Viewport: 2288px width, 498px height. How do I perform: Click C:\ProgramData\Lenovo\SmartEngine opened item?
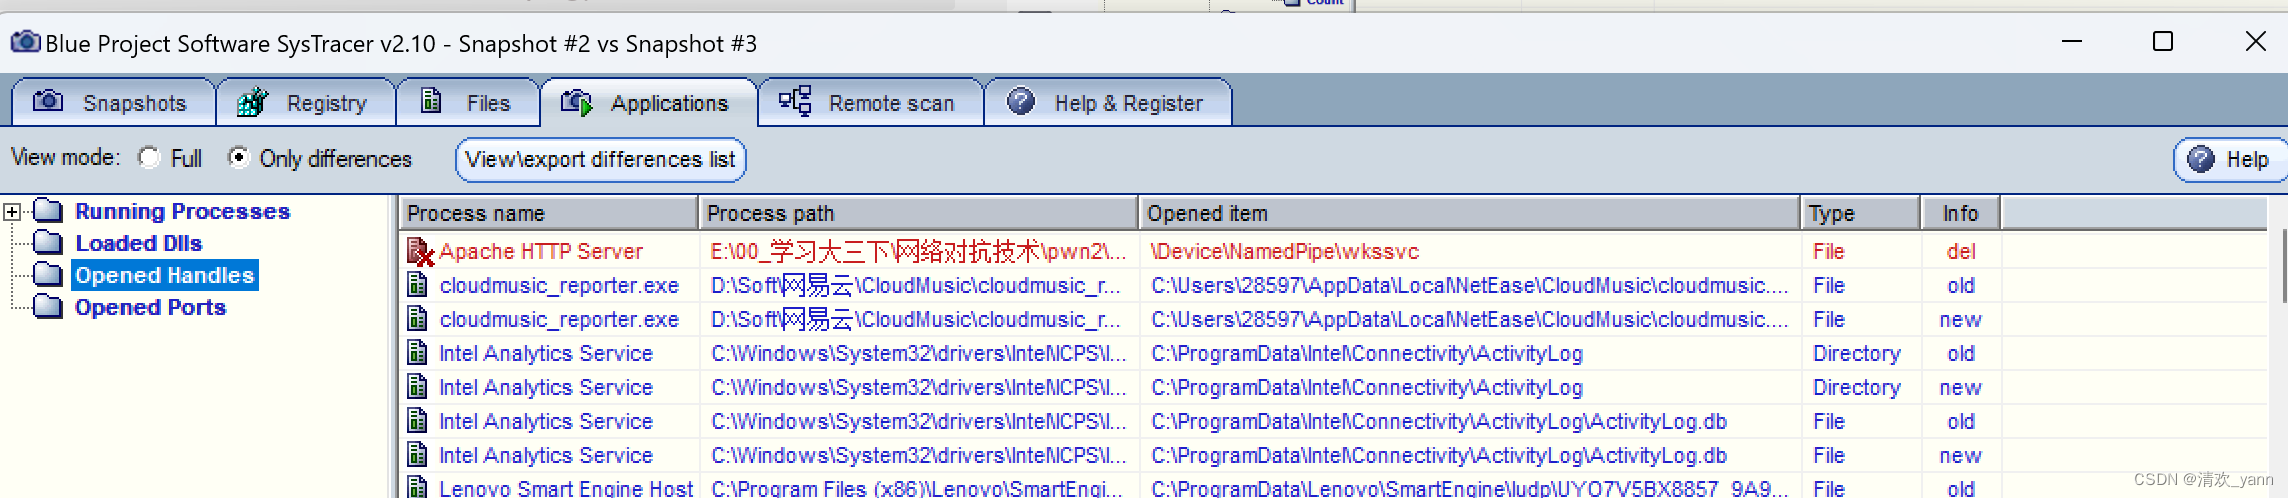tap(1469, 488)
